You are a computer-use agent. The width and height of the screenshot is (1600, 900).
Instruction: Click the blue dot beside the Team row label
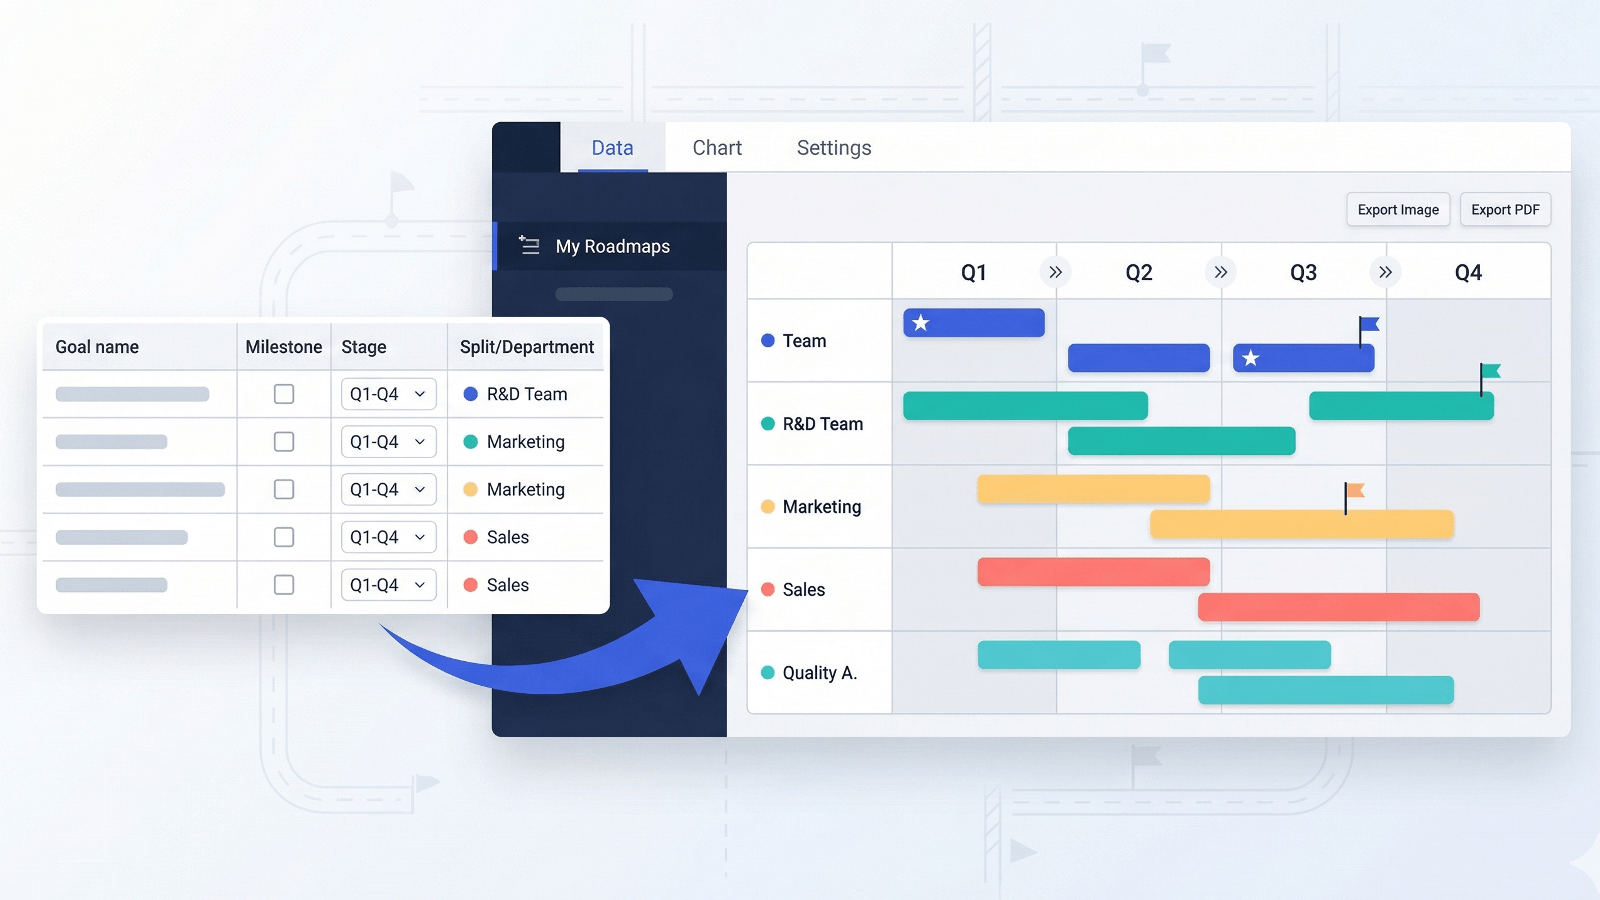tap(767, 341)
